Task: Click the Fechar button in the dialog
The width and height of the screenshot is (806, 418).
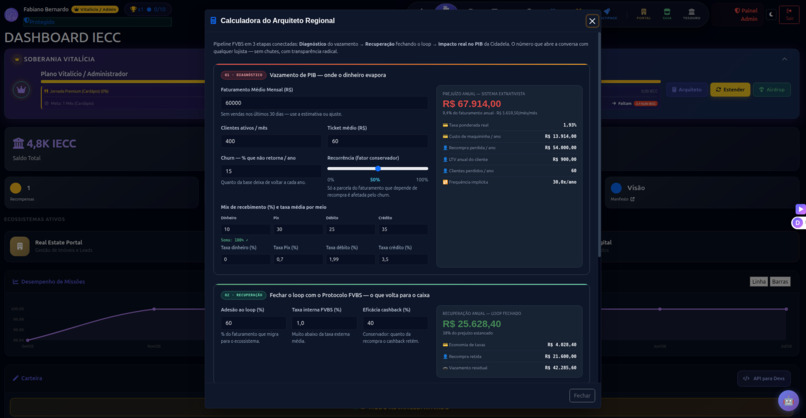Action: tap(582, 395)
